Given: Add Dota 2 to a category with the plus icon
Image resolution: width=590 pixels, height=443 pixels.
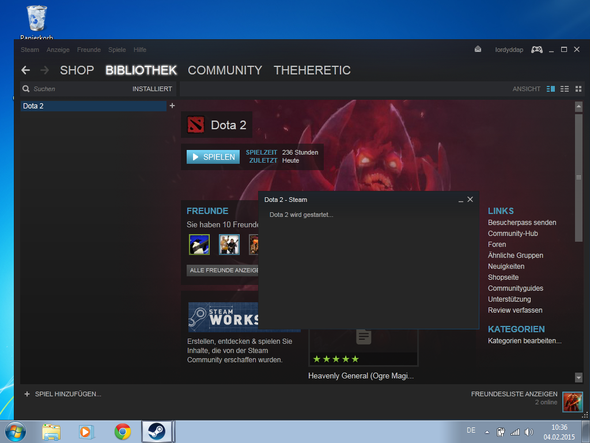Looking at the screenshot, I should point(172,106).
